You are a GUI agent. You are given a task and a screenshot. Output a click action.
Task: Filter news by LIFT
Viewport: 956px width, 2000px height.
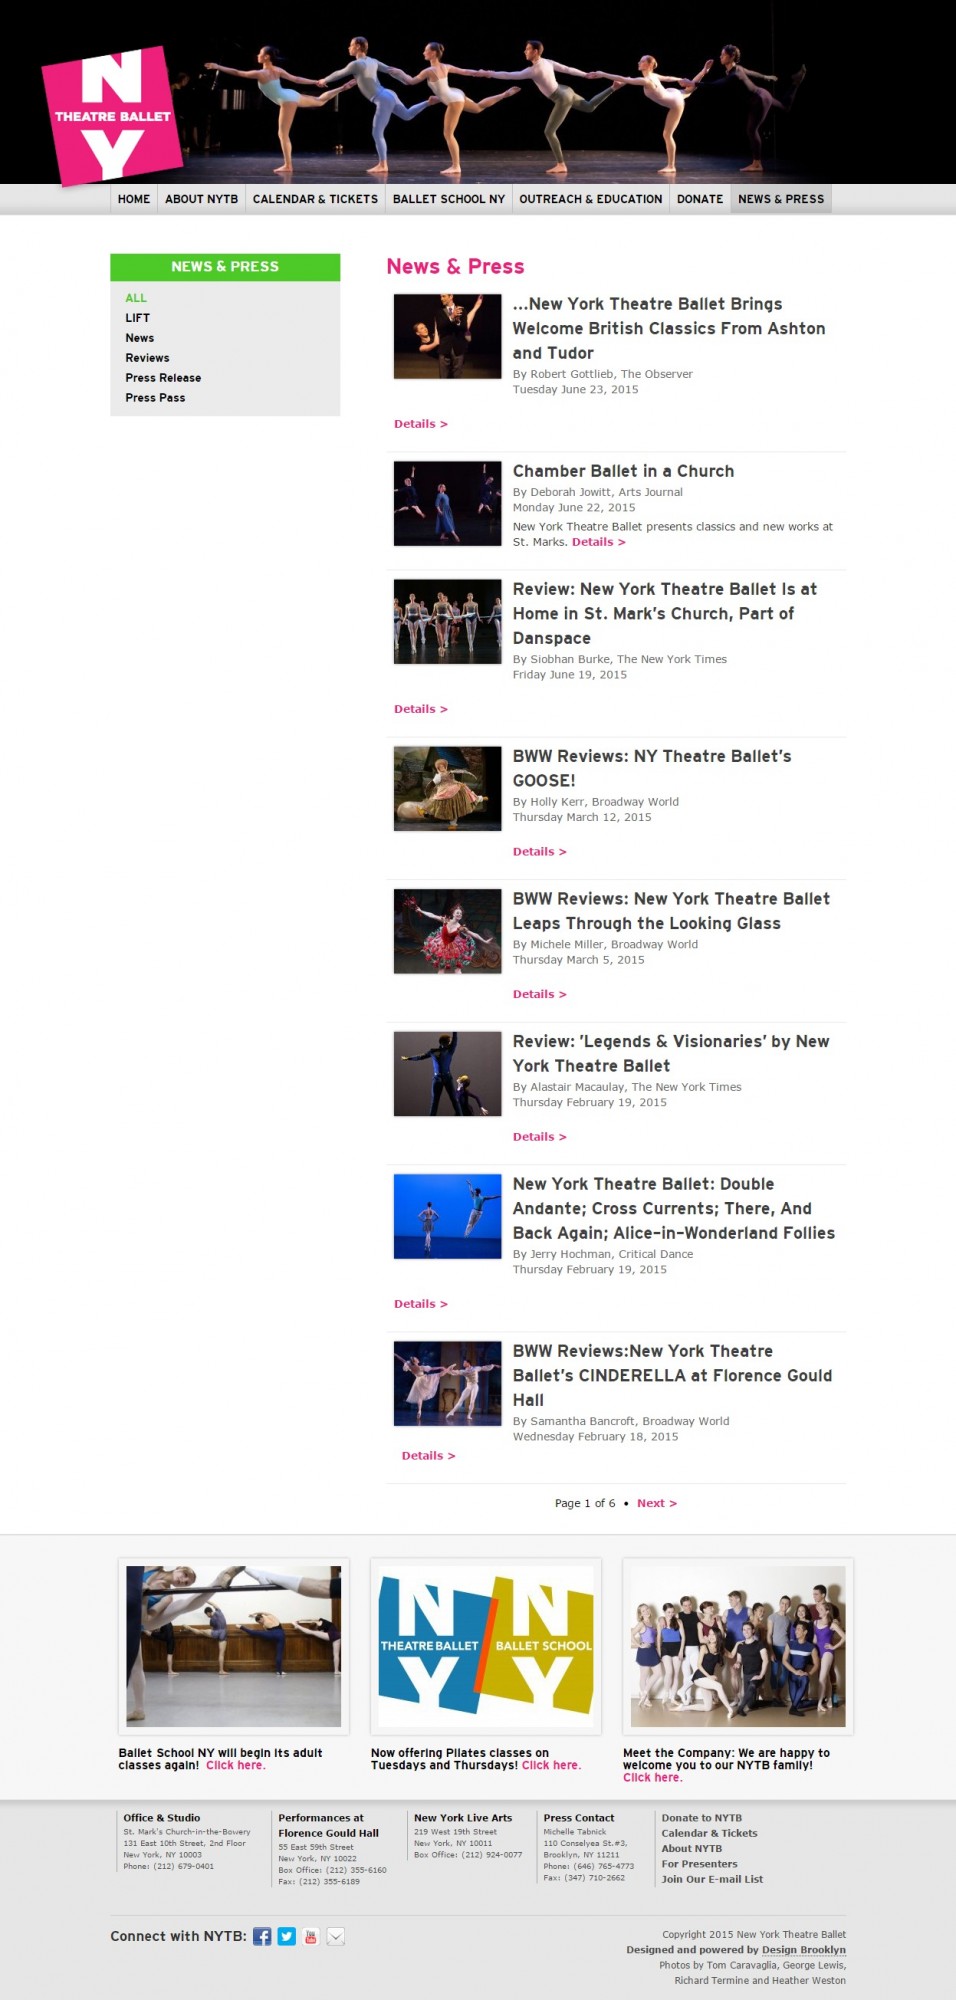[x=138, y=318]
